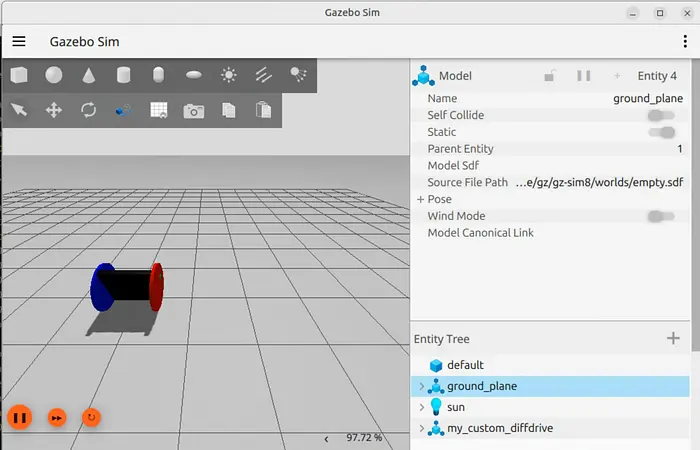This screenshot has height=450, width=700.
Task: Pause the simulation with orange button
Action: tap(19, 417)
